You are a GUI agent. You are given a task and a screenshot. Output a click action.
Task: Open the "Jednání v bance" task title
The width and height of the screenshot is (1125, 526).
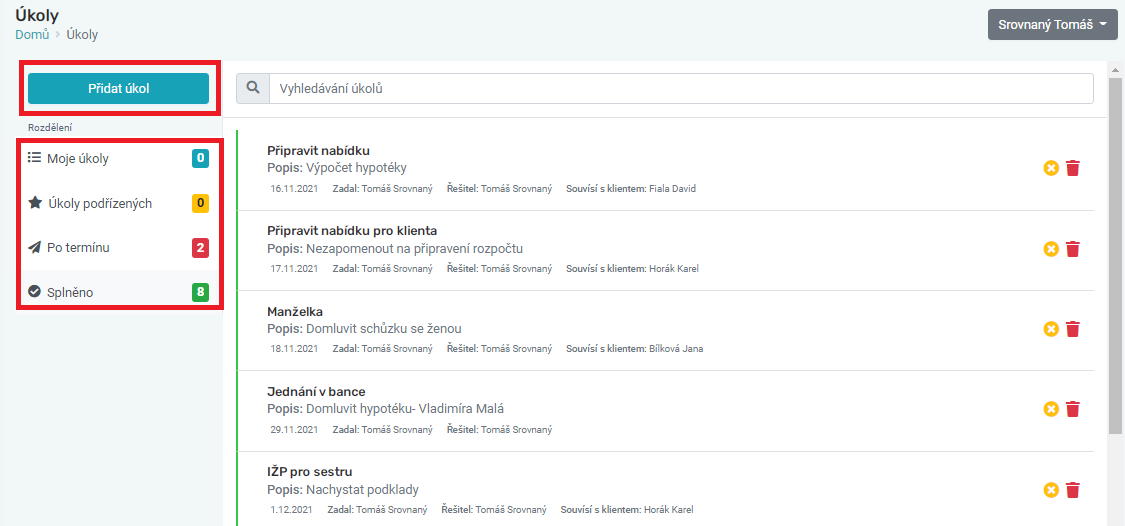(x=316, y=392)
